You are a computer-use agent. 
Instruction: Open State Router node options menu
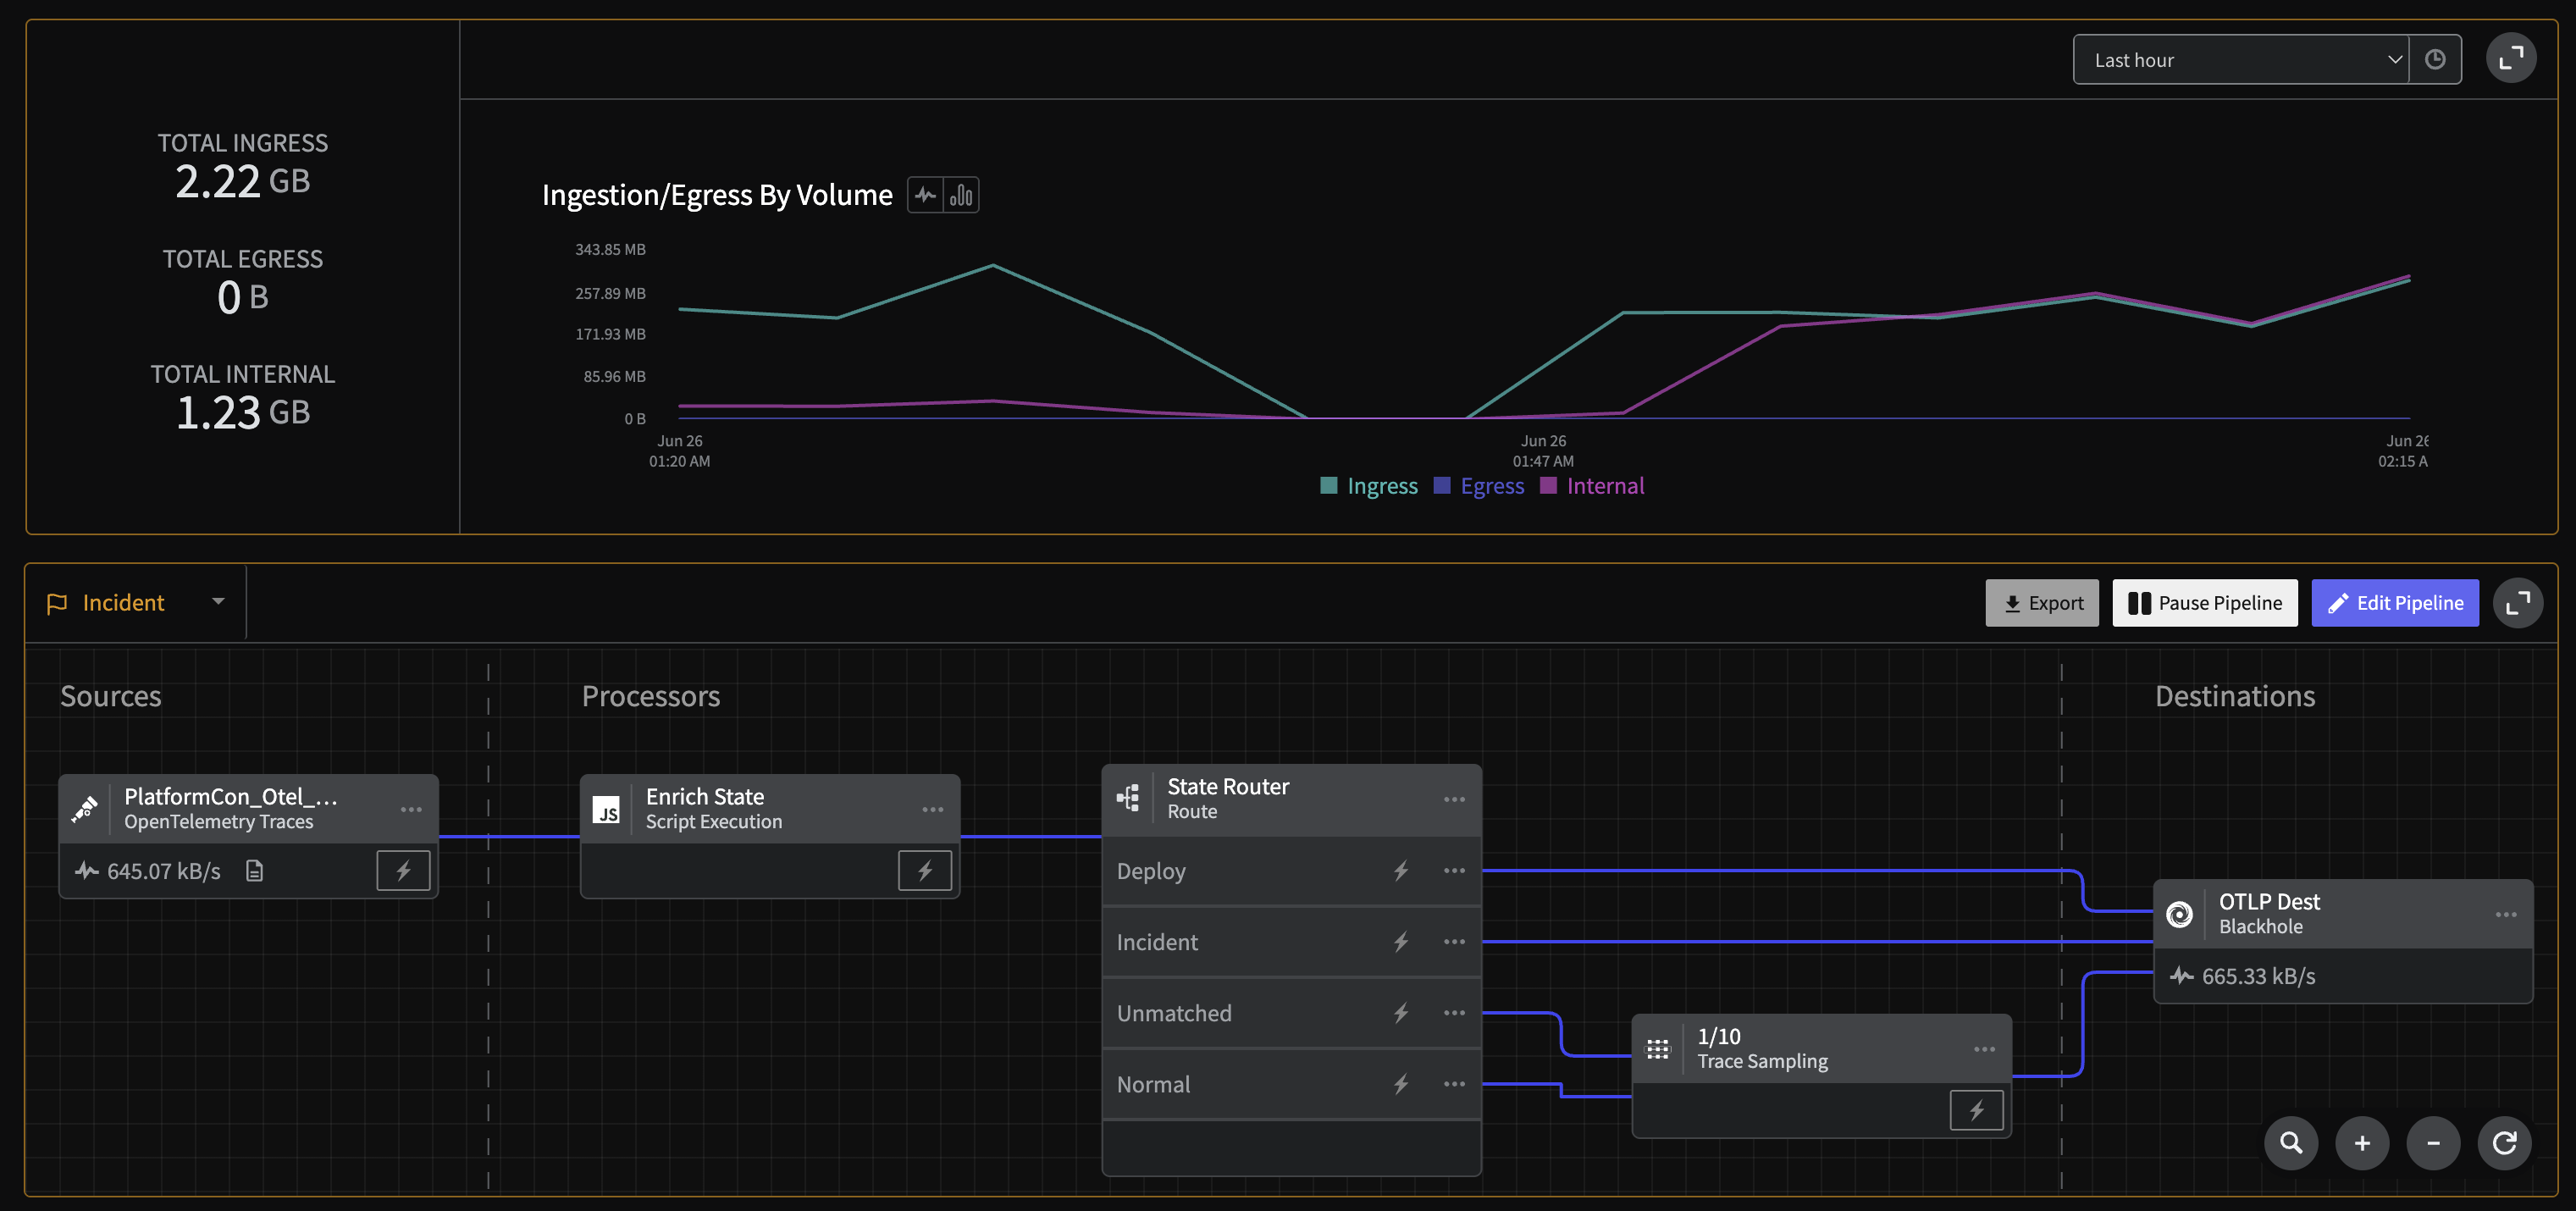(1454, 799)
